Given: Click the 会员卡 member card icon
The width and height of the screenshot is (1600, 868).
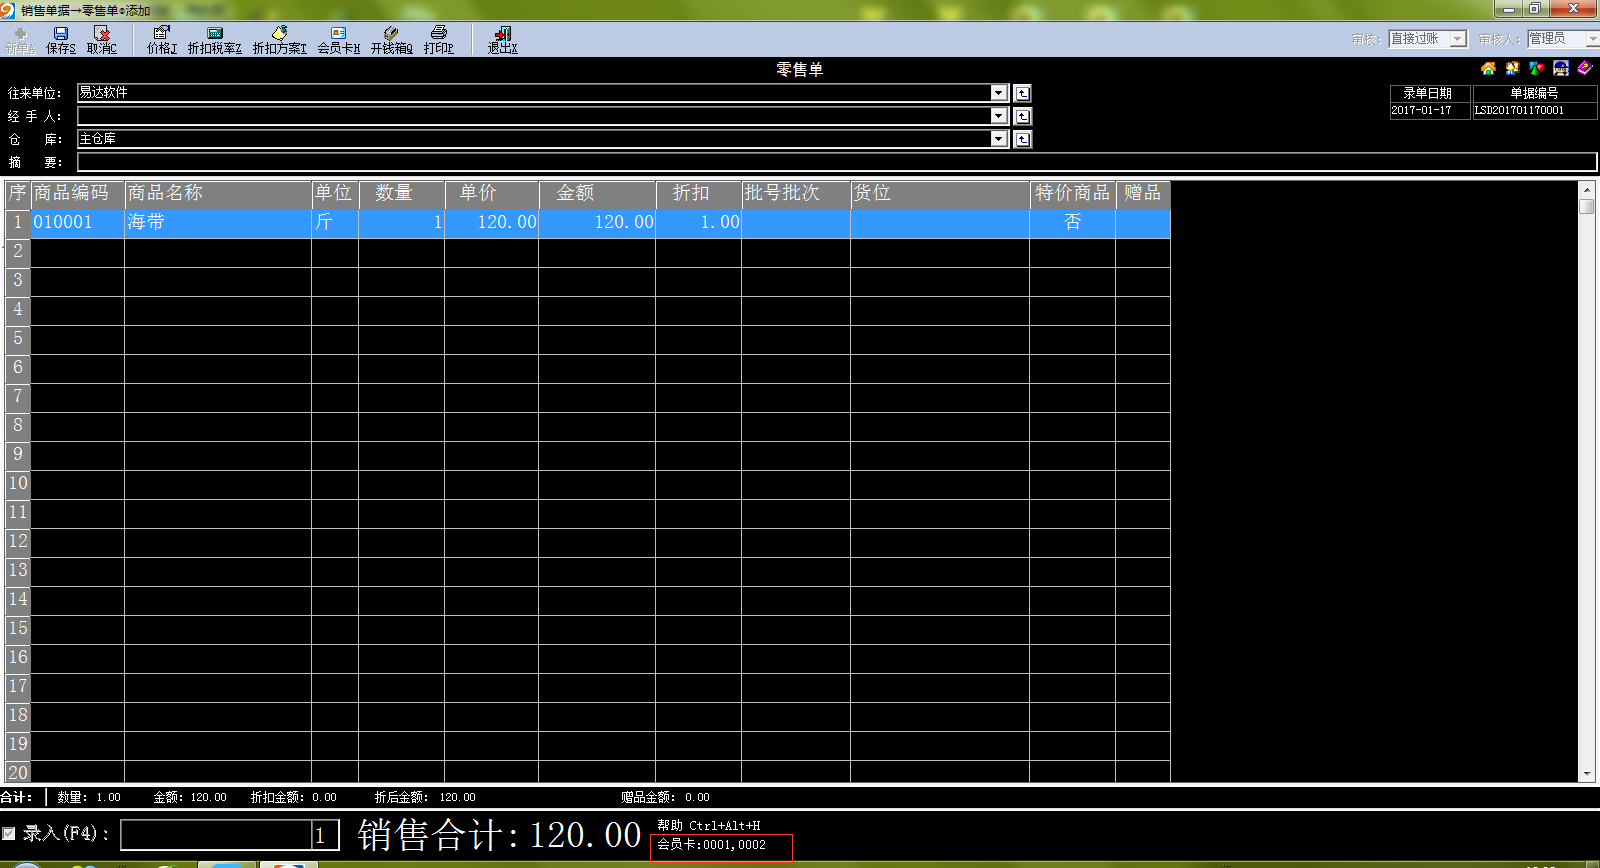Looking at the screenshot, I should [338, 38].
